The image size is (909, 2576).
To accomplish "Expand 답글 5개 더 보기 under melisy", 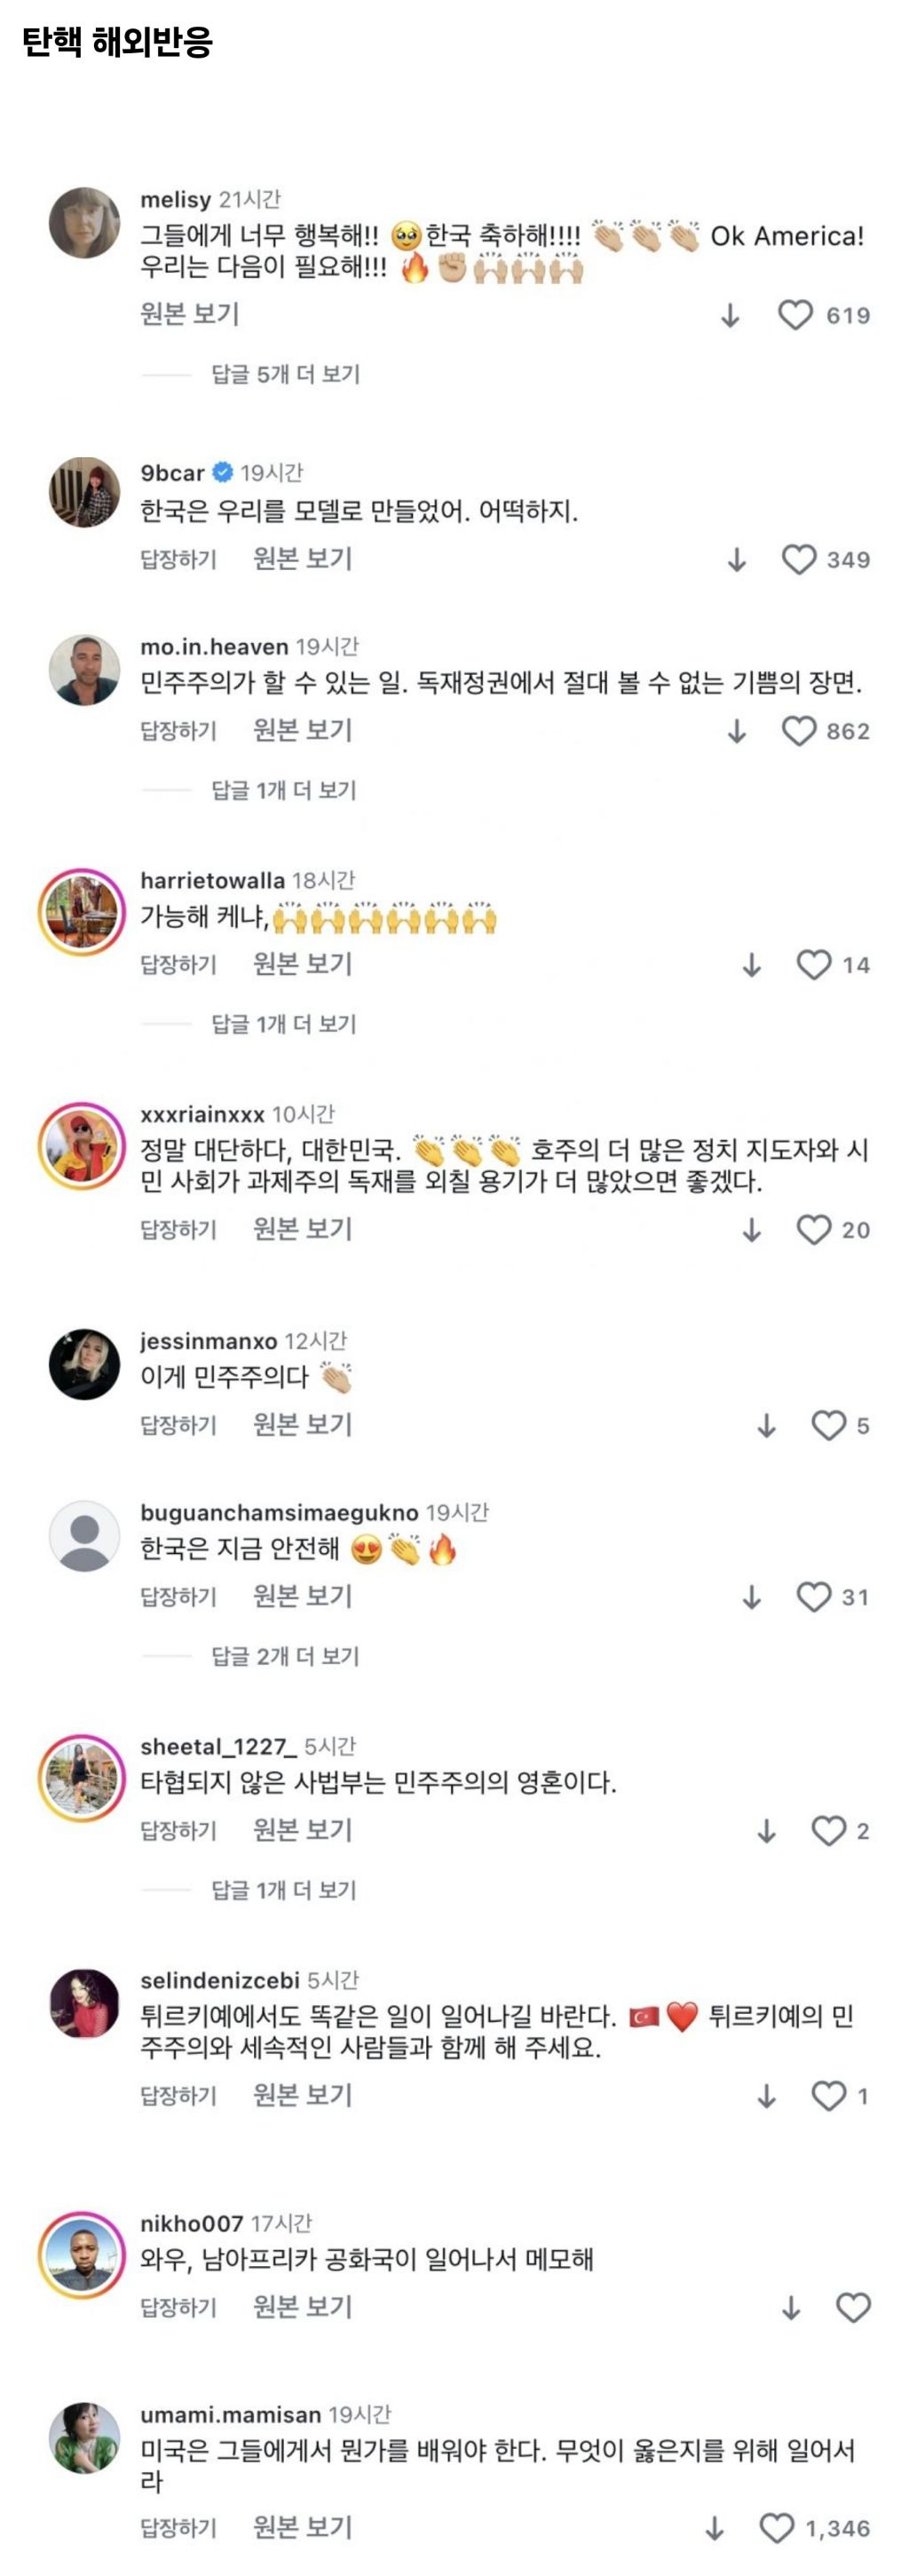I will (285, 374).
